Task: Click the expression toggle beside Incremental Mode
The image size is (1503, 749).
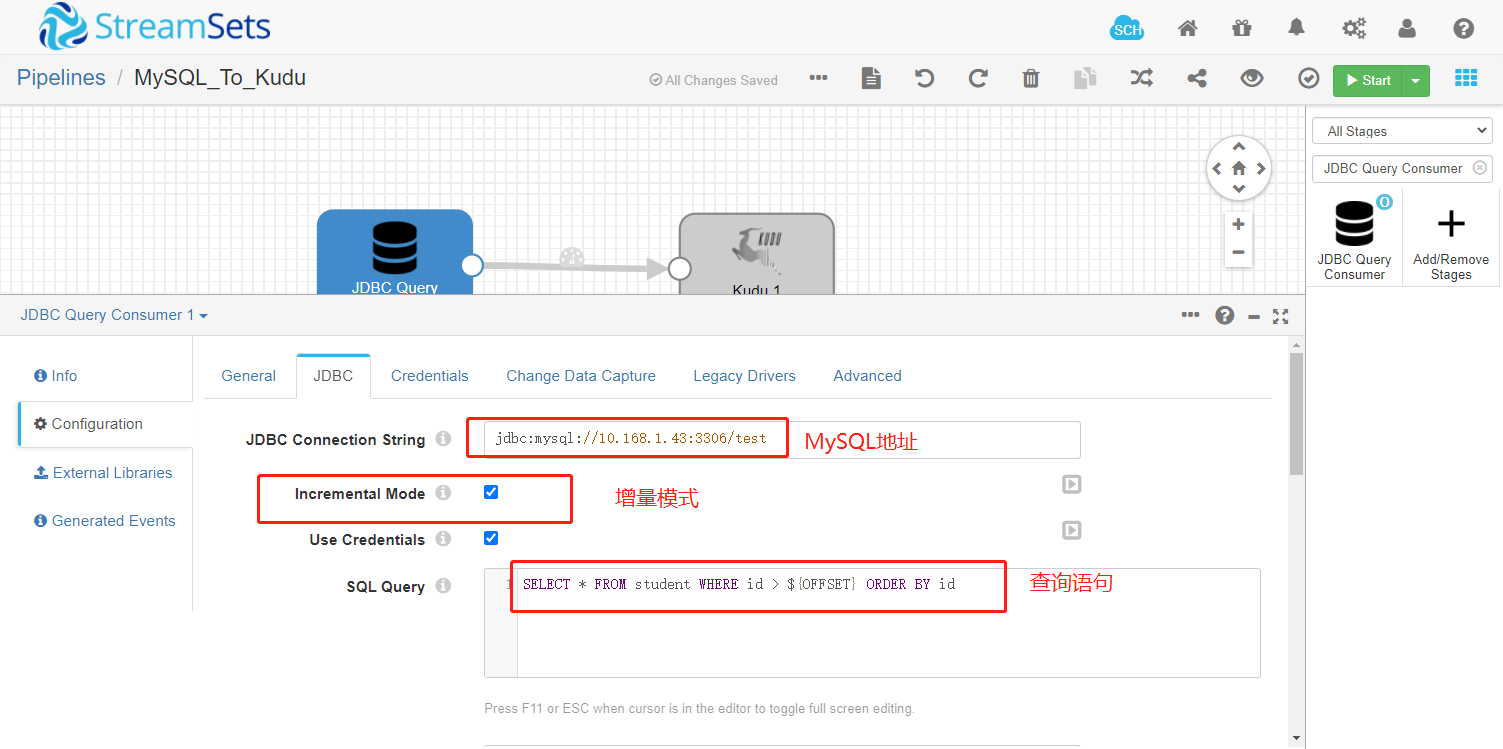Action: pyautogui.click(x=1071, y=484)
